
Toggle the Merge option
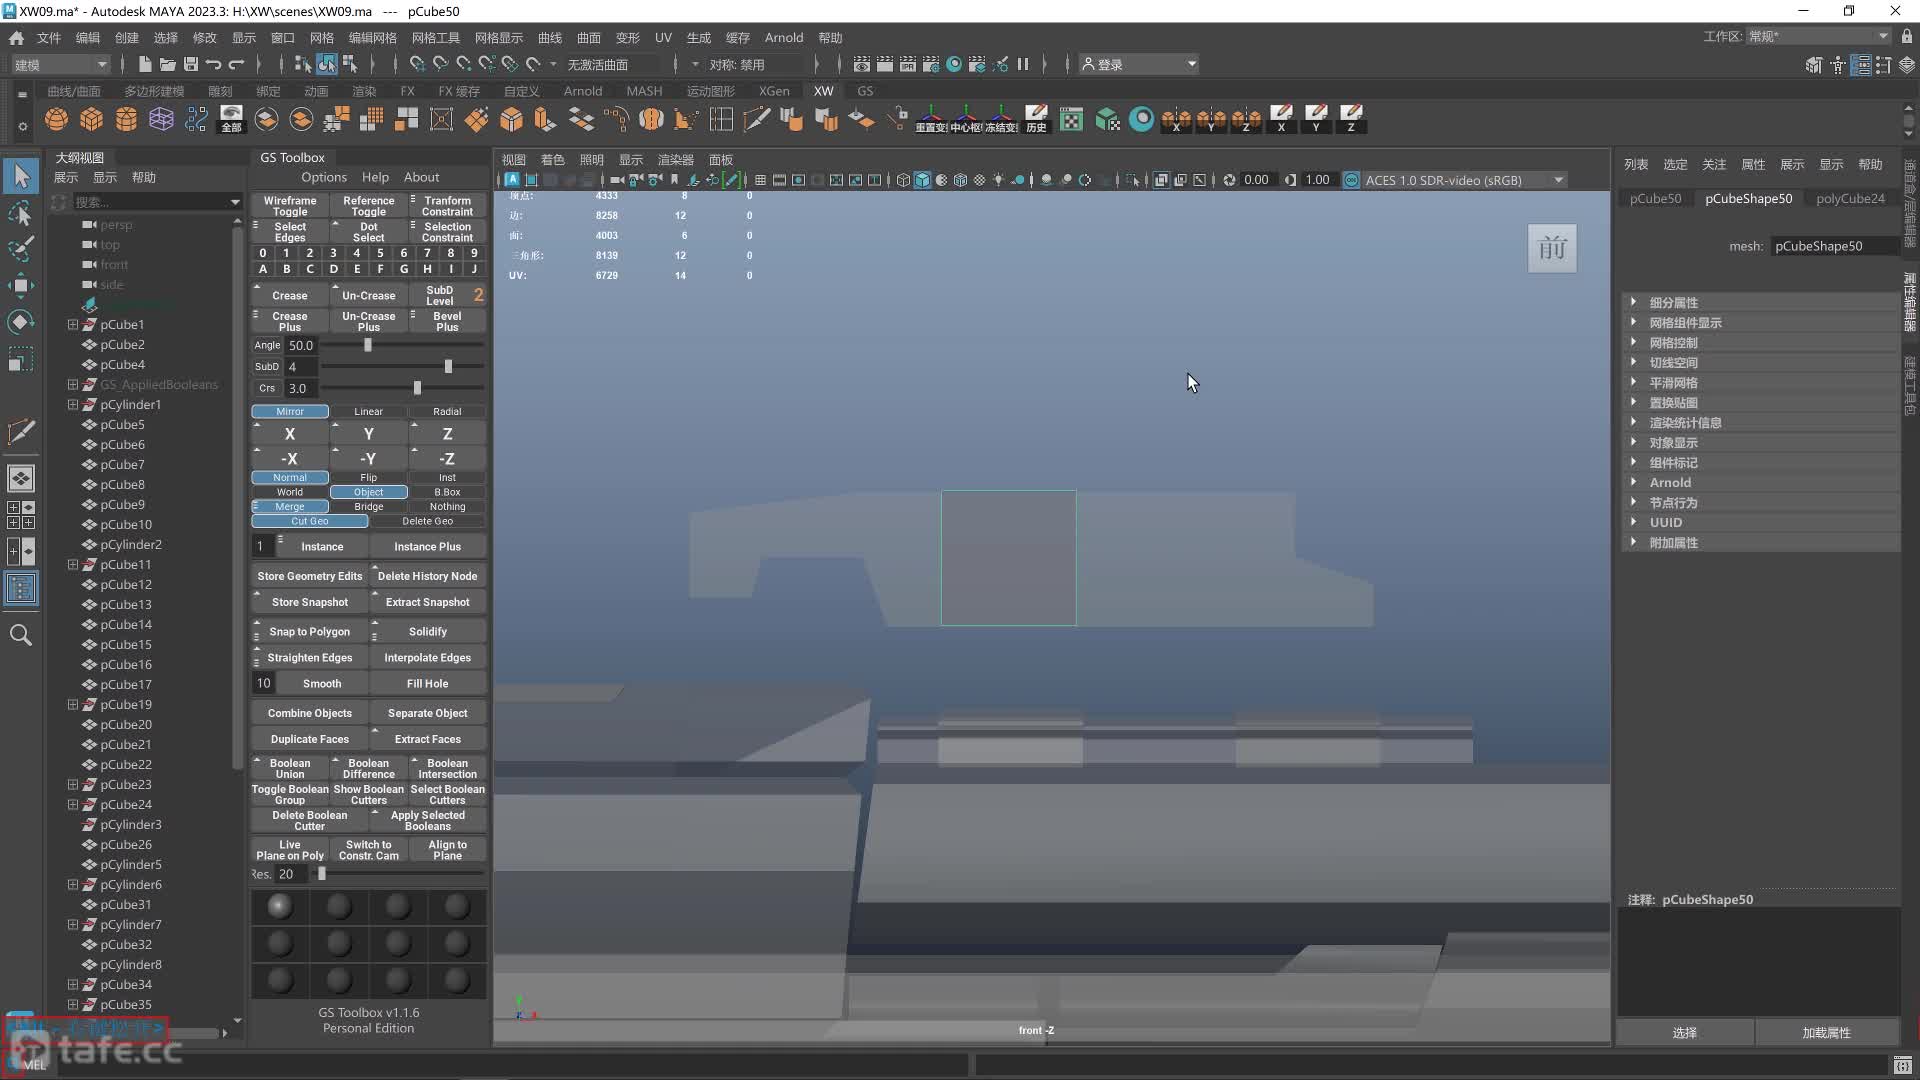click(x=290, y=507)
